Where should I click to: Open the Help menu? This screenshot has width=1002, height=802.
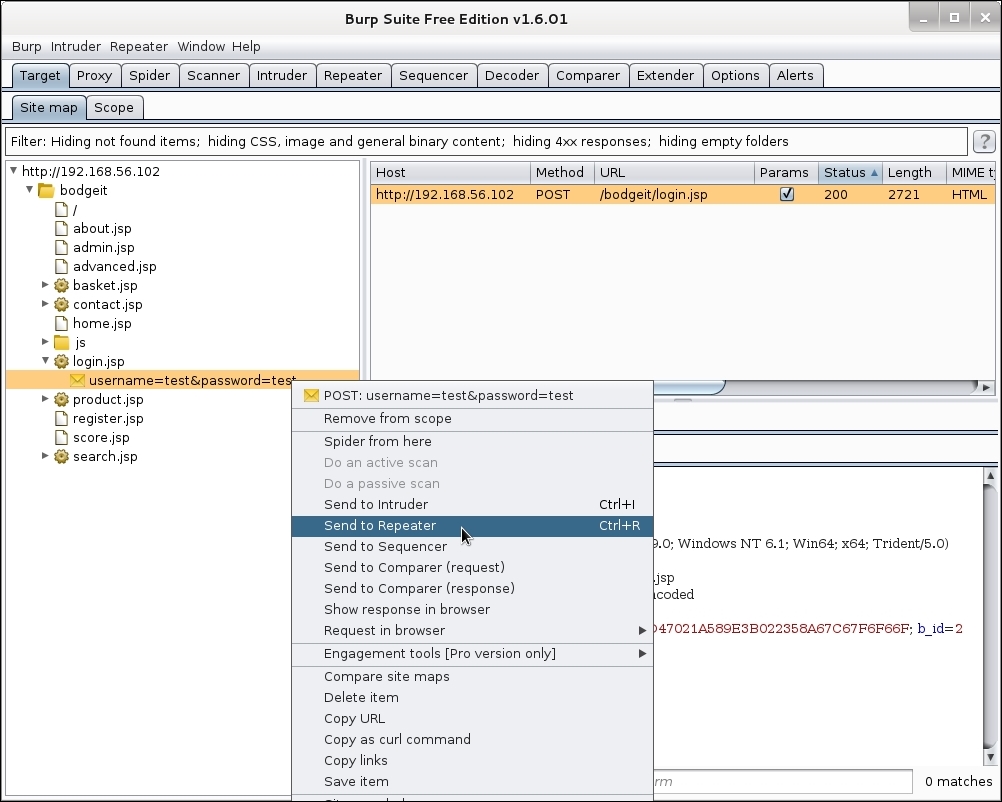click(x=246, y=47)
